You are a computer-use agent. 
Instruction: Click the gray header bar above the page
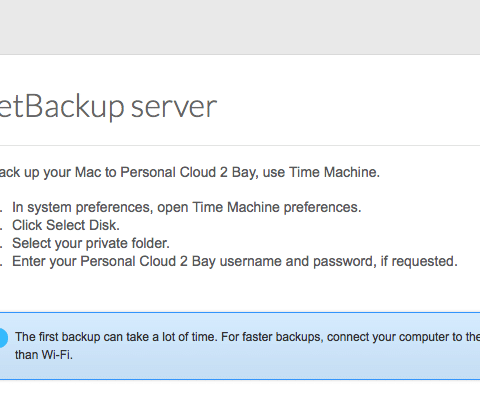tap(240, 27)
